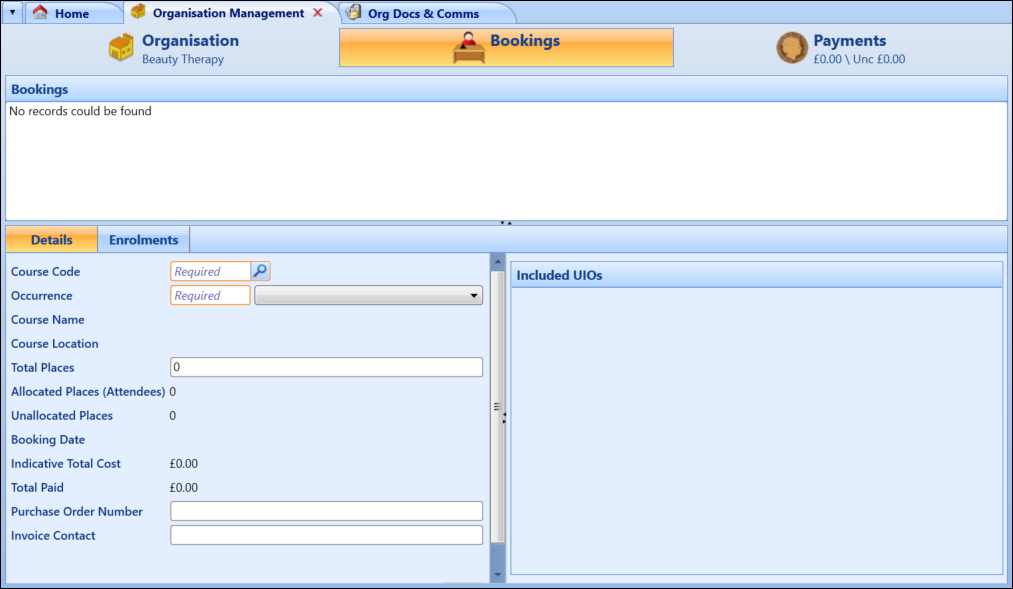Click the Purchase Order Number field
Screen dimensions: 1013x589
(326, 511)
